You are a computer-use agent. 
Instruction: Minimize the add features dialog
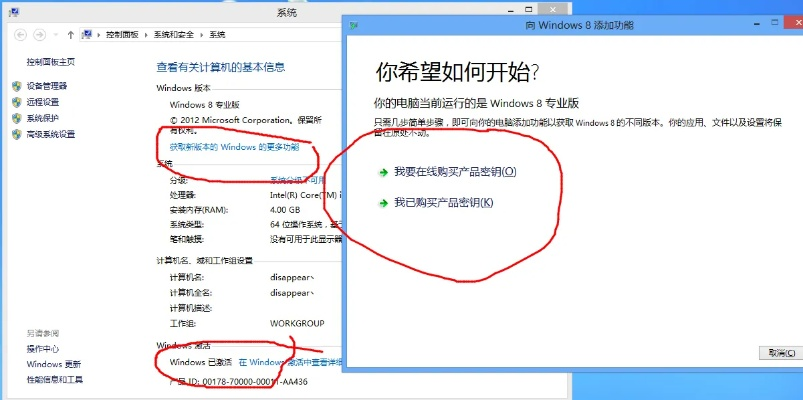click(x=759, y=24)
